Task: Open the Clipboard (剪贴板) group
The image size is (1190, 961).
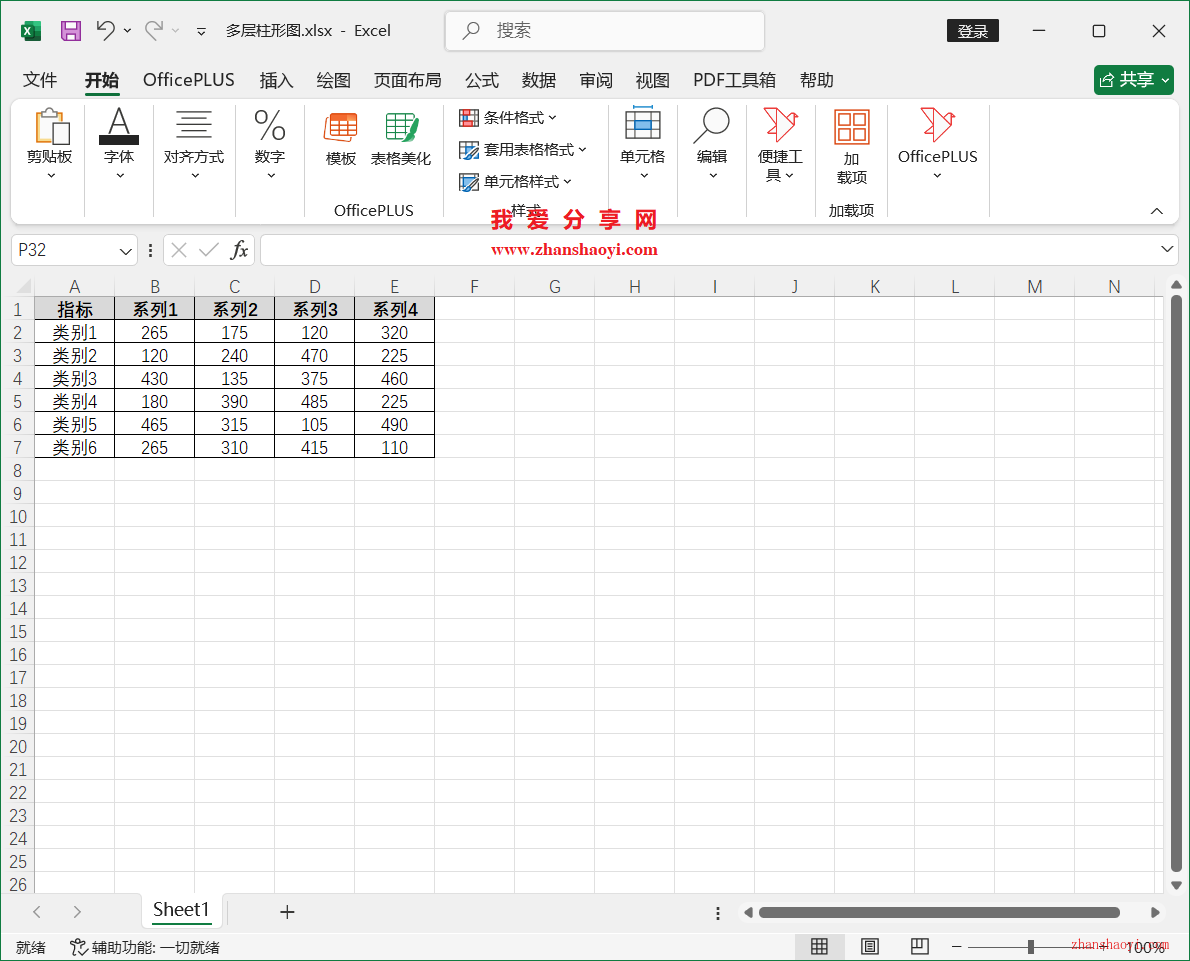Action: [50, 144]
